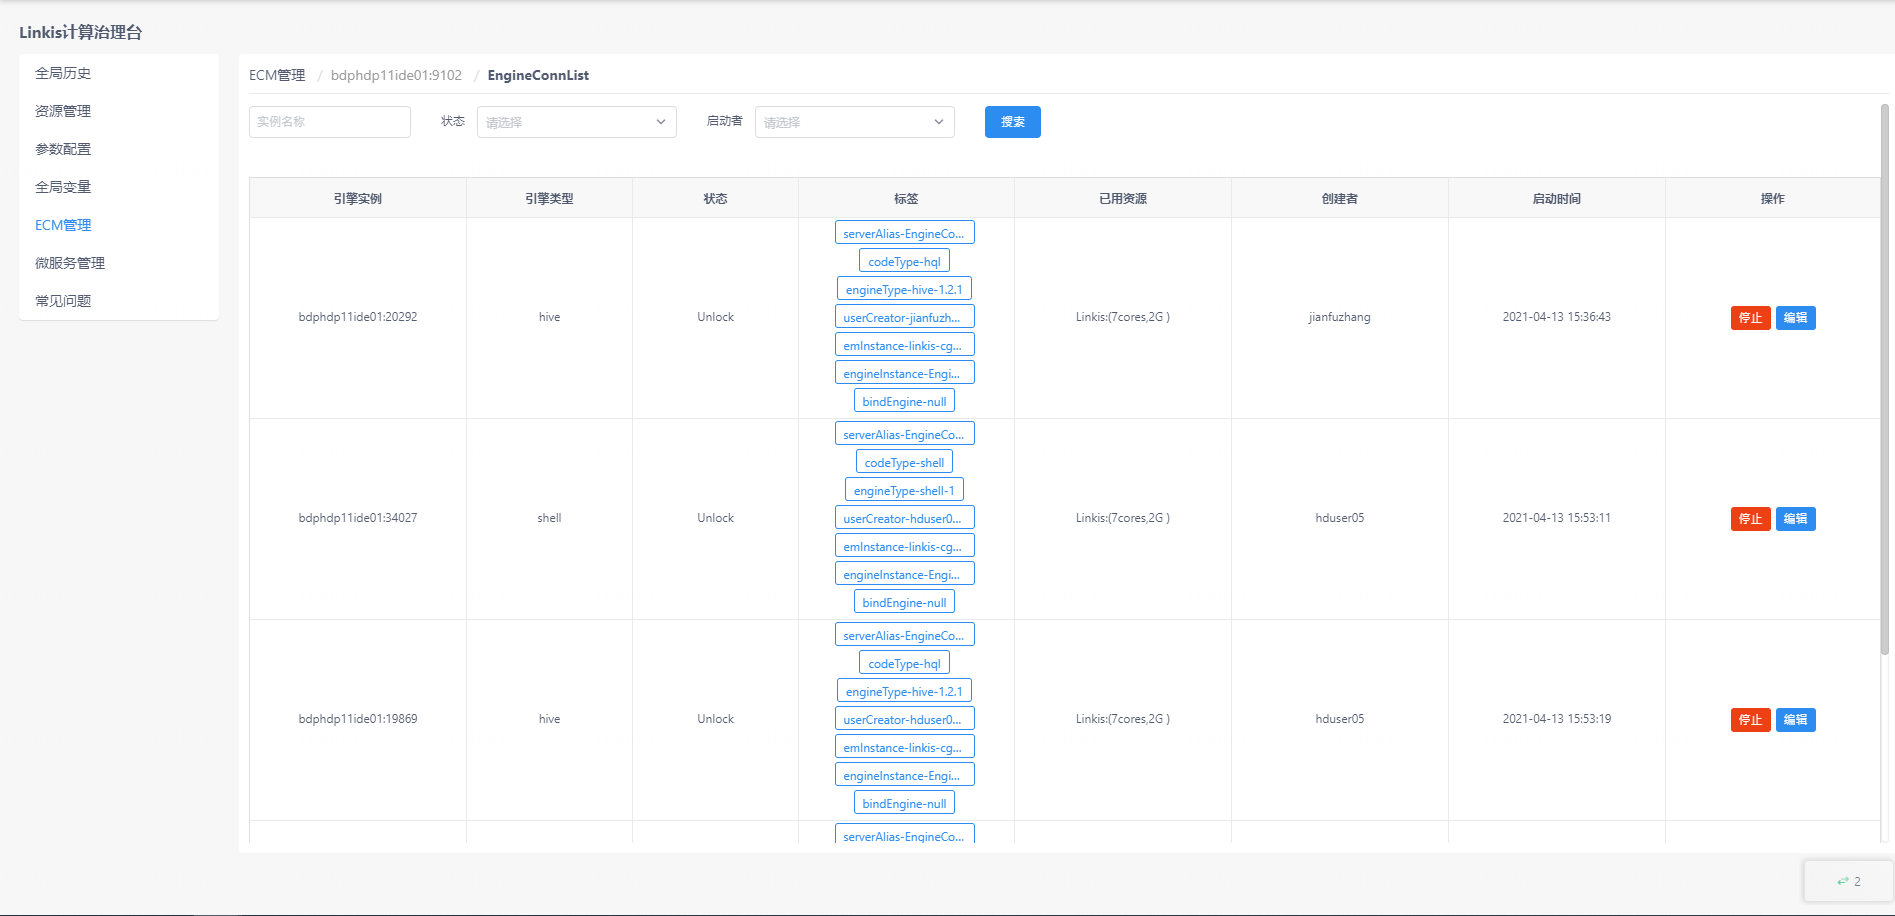Select ECM管理 in the sidebar
The width and height of the screenshot is (1895, 916).
coord(63,225)
